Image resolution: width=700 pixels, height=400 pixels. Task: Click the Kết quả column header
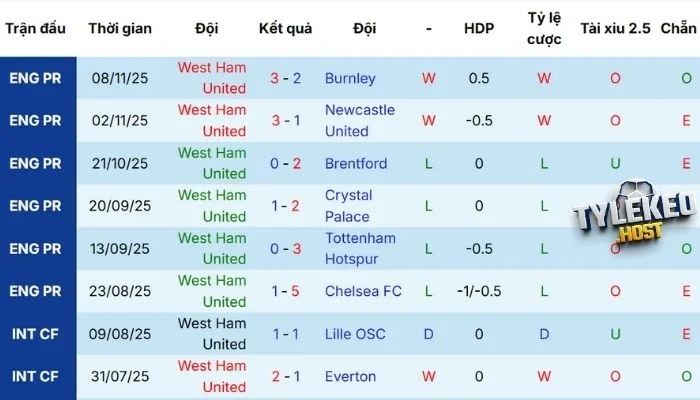click(x=284, y=28)
